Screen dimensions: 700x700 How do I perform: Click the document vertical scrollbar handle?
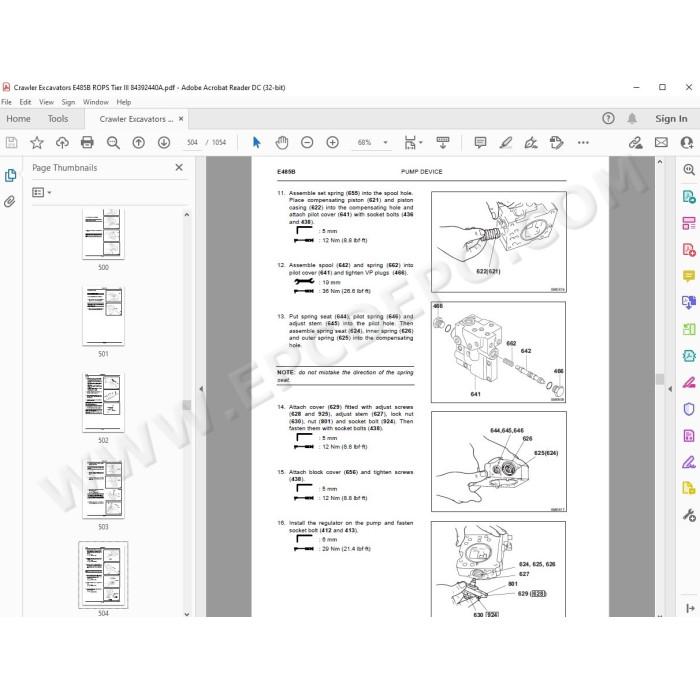[x=660, y=379]
